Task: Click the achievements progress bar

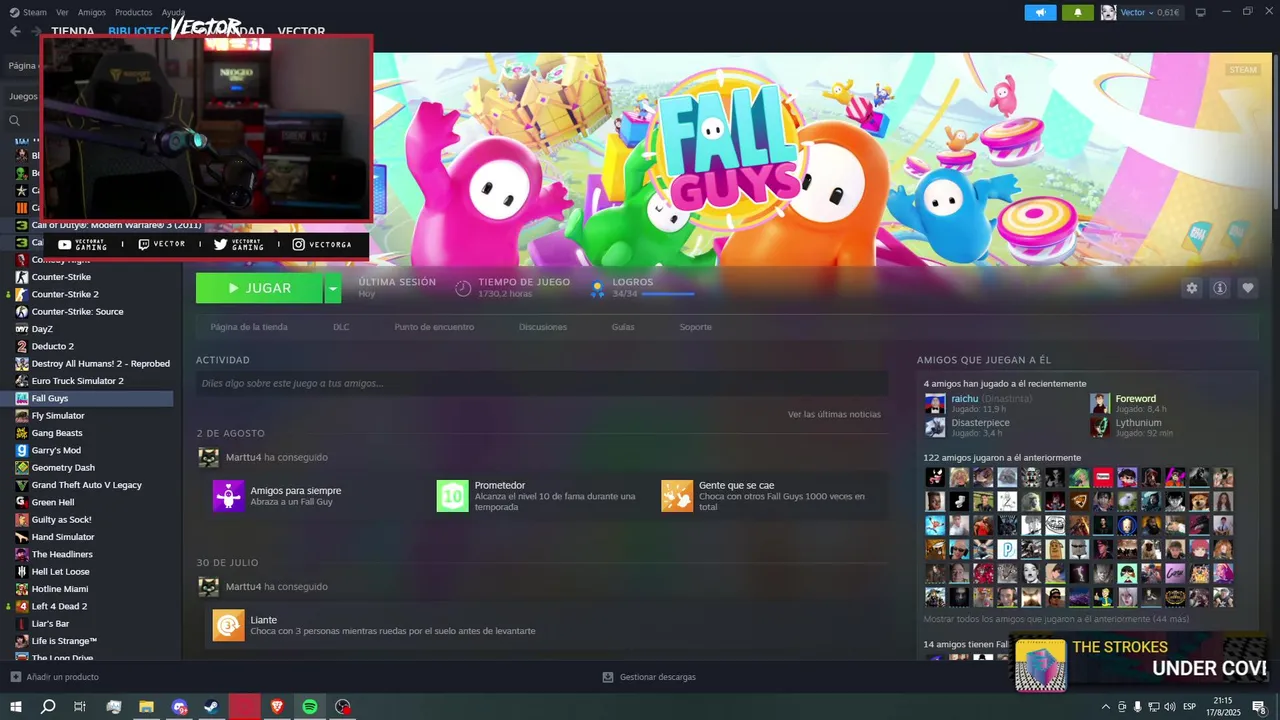Action: tap(668, 294)
